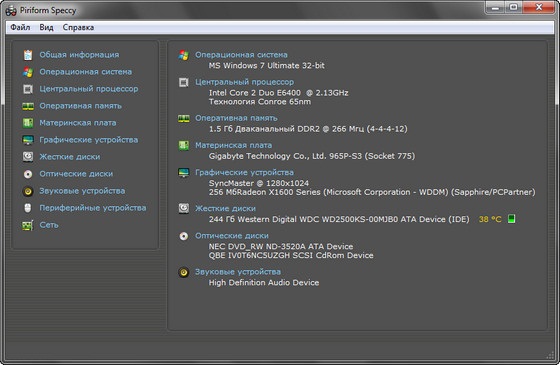Click the 38 °C hard disk temperature

490,219
